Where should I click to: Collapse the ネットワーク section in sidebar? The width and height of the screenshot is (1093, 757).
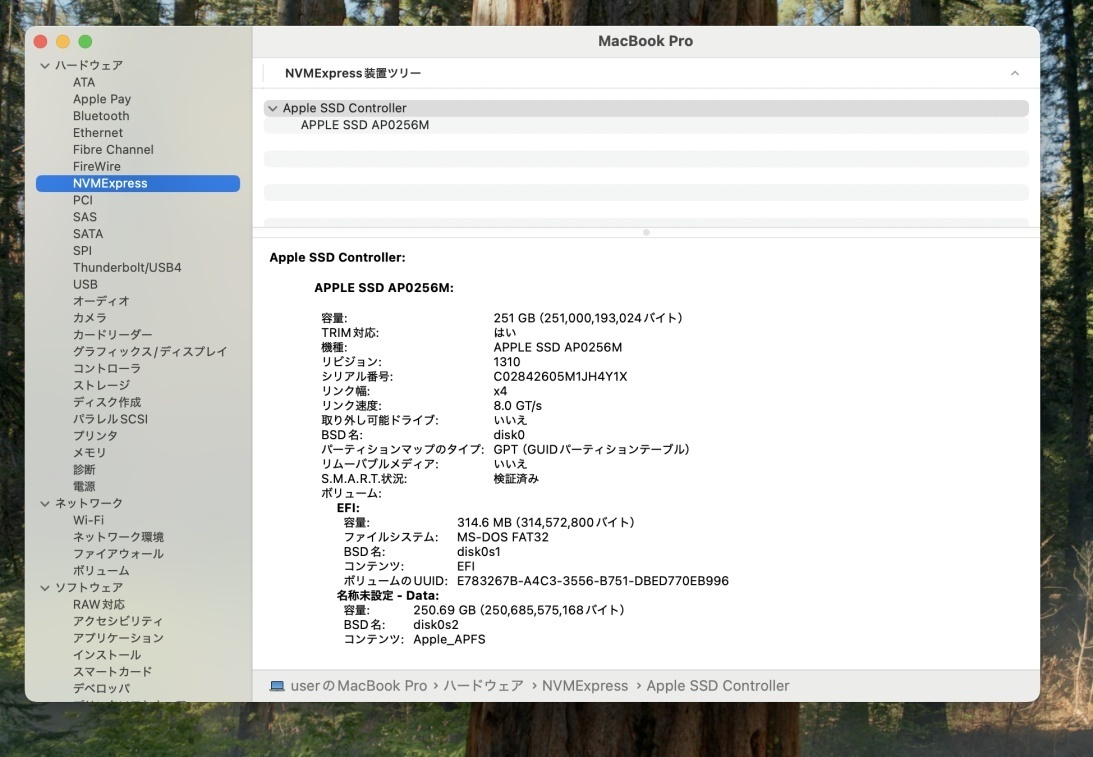(45, 503)
